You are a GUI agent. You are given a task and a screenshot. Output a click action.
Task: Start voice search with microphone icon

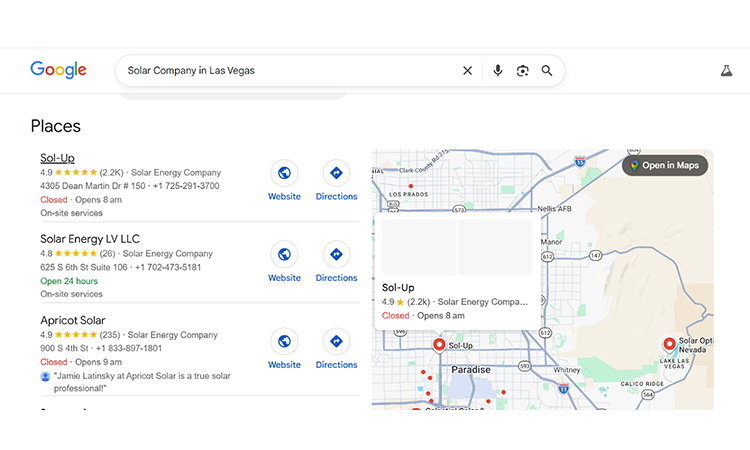click(498, 71)
